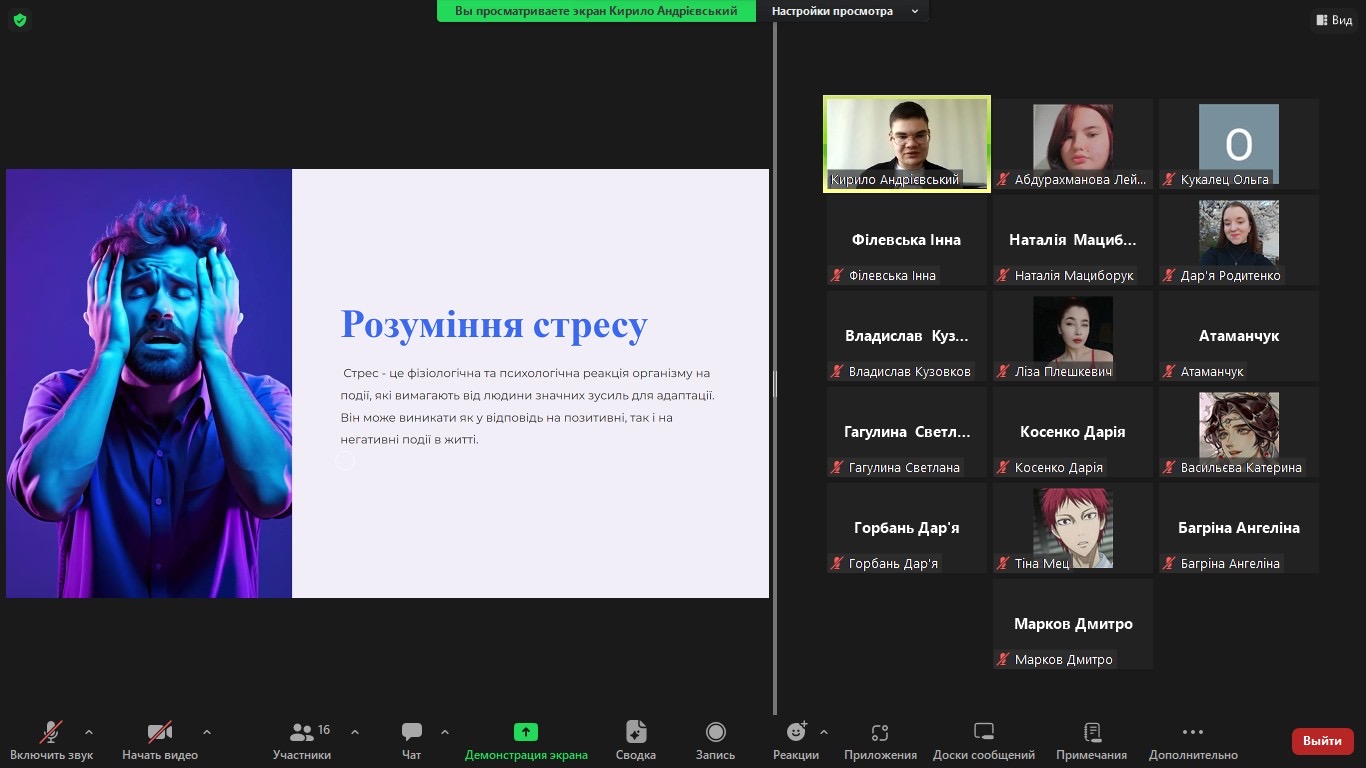Select Кукалец Ольга participant tile
The image size is (1366, 768).
(1239, 144)
